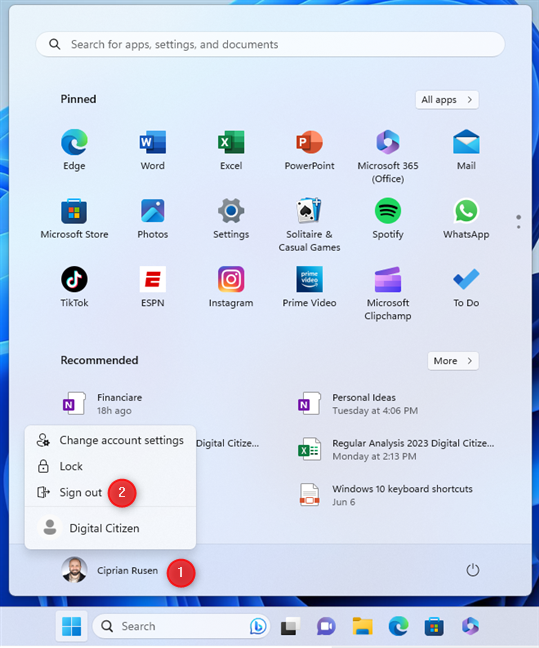This screenshot has width=539, height=648.
Task: Launch the ESPN app
Action: [x=153, y=286]
